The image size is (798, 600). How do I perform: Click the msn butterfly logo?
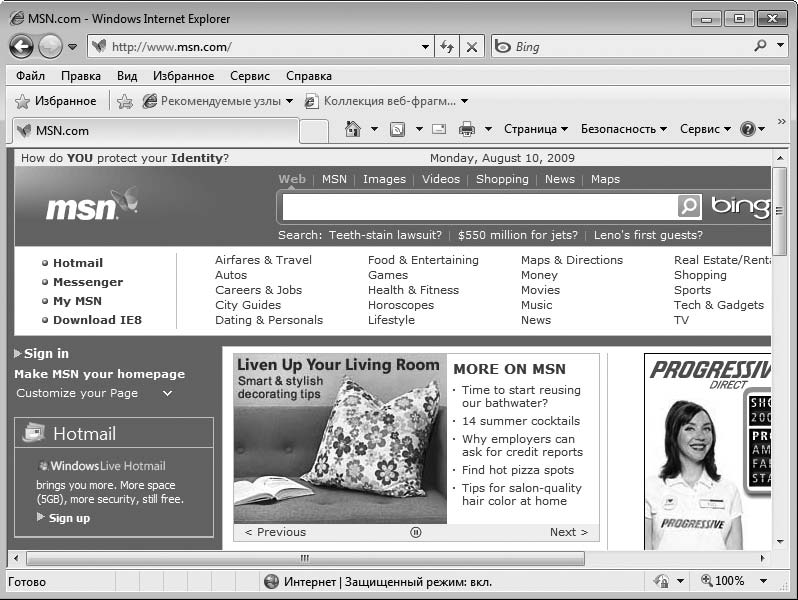[92, 205]
